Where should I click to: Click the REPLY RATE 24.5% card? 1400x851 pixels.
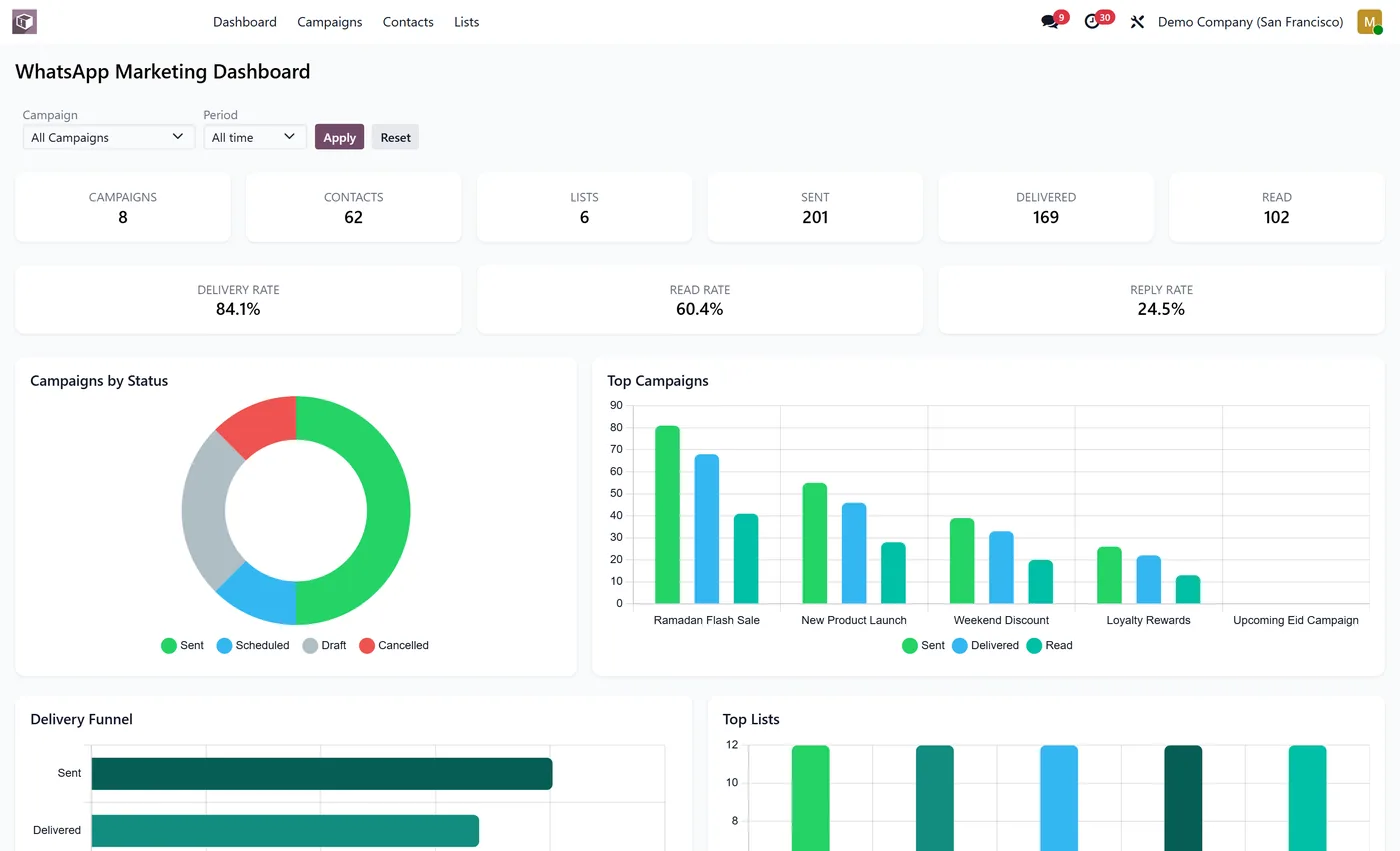coord(1161,300)
